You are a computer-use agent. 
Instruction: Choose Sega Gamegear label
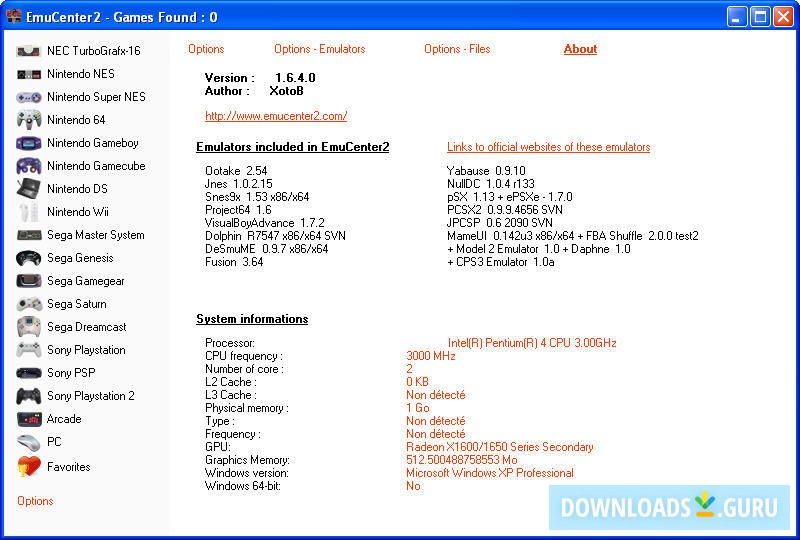[x=86, y=281]
